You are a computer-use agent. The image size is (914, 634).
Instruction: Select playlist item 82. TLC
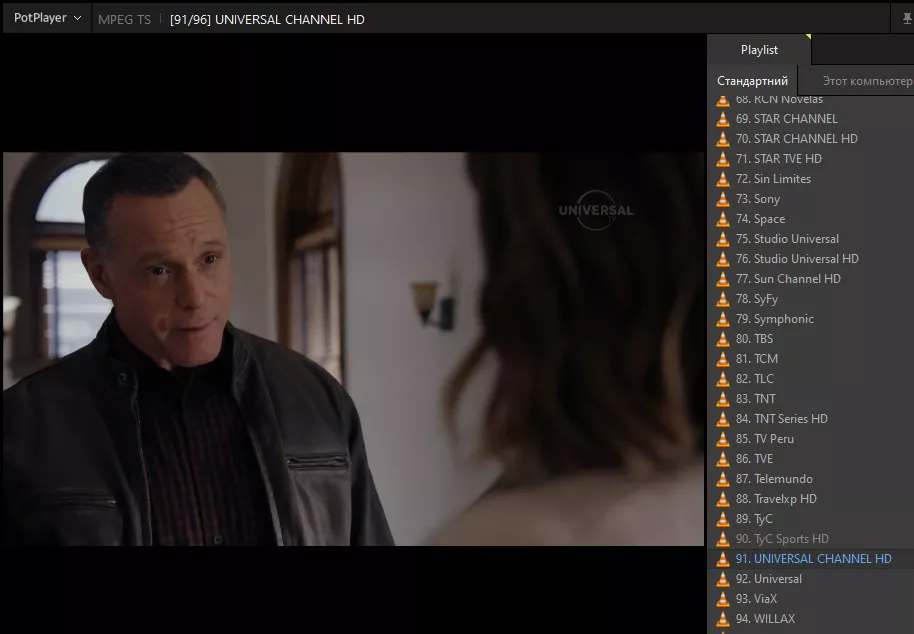(811, 379)
